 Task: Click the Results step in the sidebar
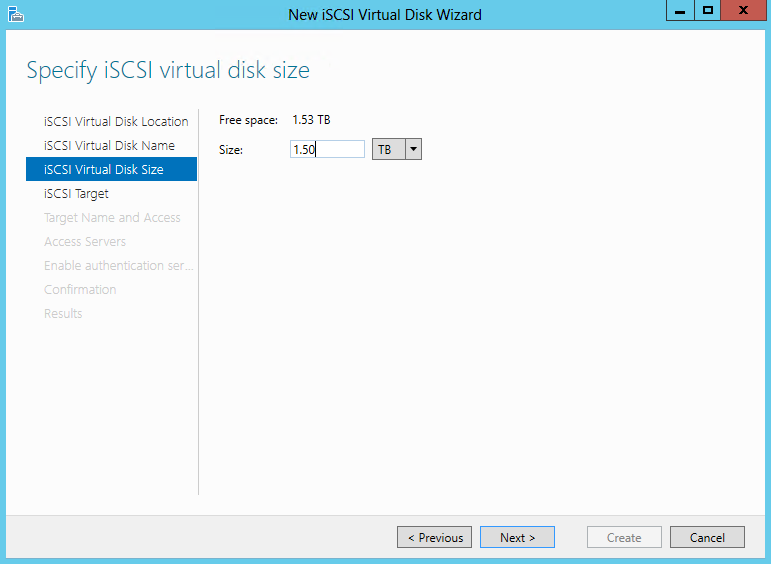click(63, 313)
